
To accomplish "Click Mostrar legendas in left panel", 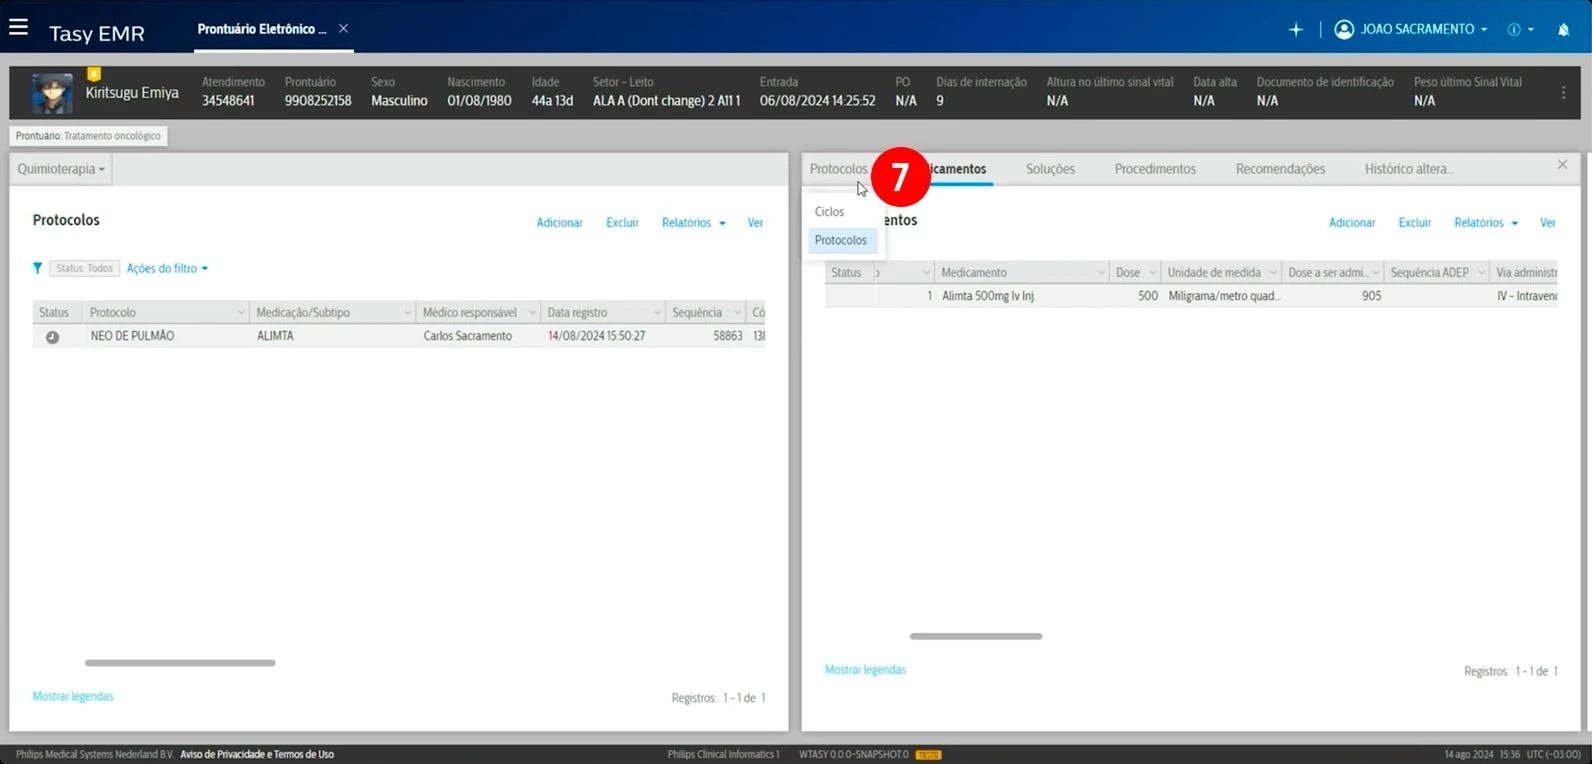I will [73, 697].
